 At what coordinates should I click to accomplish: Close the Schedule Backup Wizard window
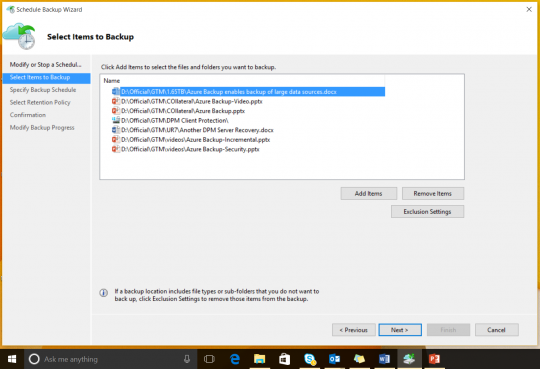coord(529,9)
